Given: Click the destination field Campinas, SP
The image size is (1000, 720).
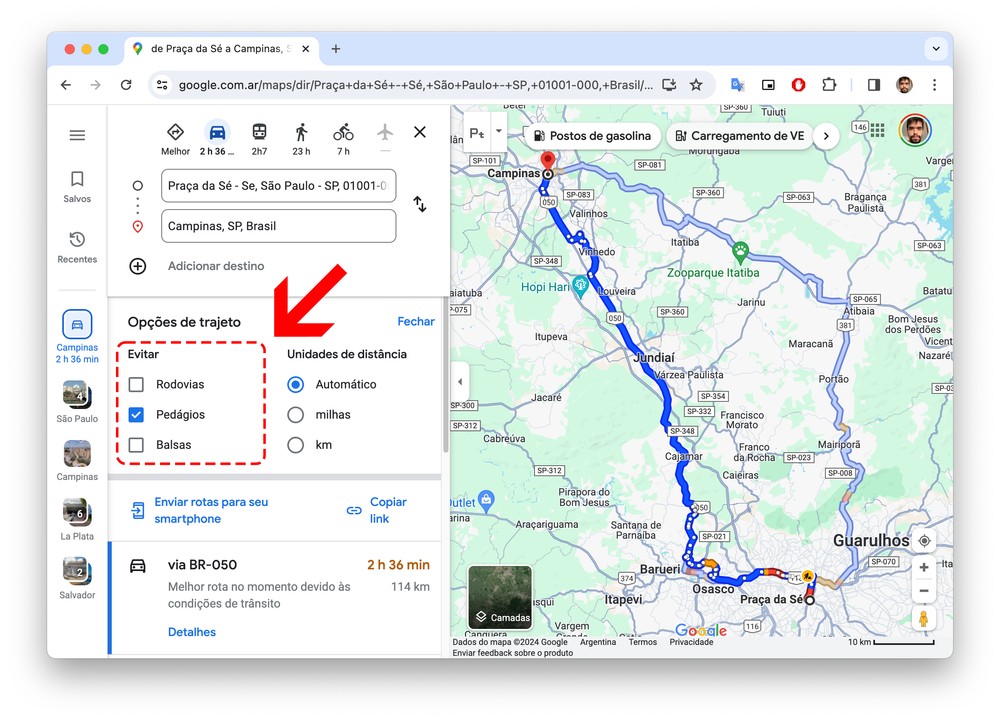Looking at the screenshot, I should pyautogui.click(x=279, y=226).
